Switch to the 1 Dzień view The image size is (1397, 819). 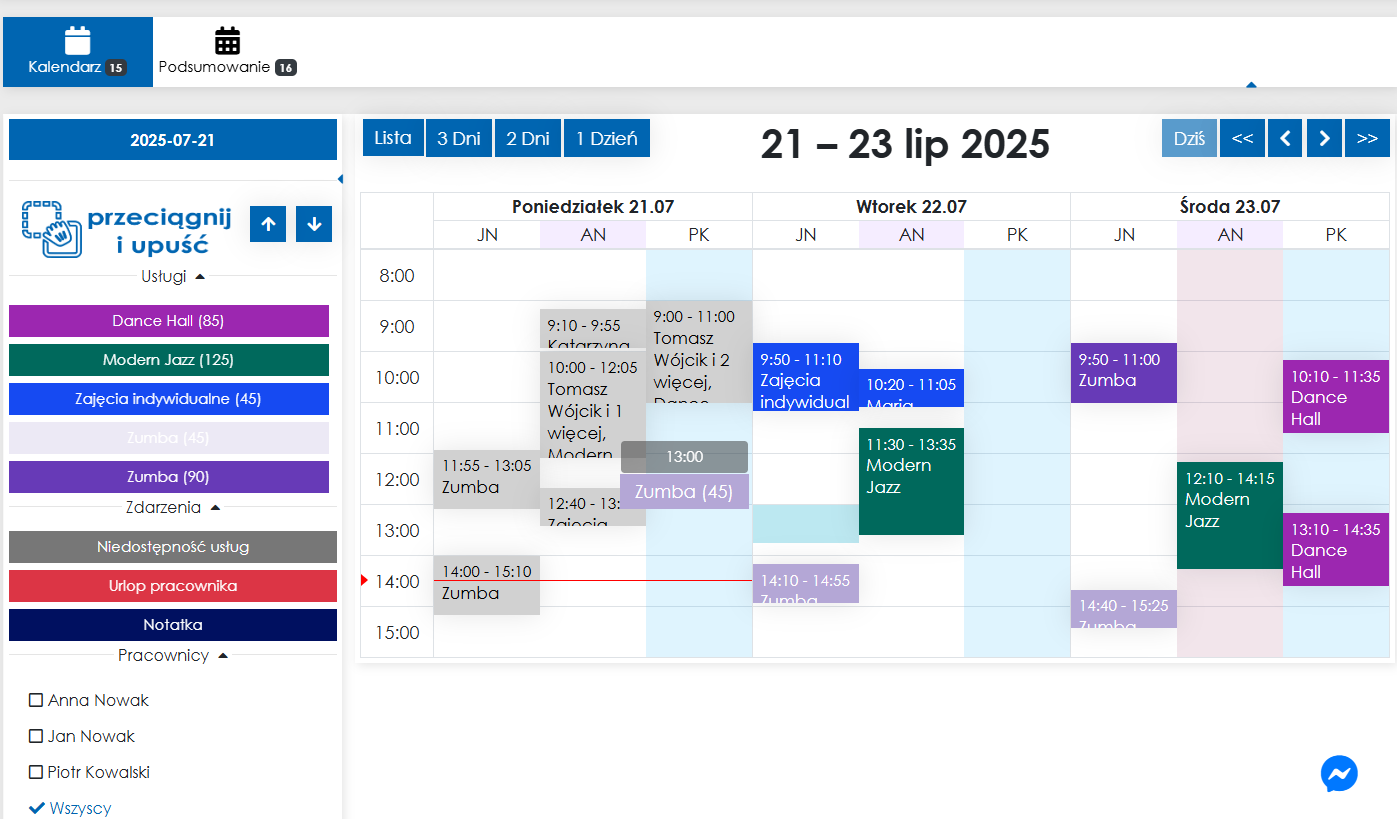[607, 138]
